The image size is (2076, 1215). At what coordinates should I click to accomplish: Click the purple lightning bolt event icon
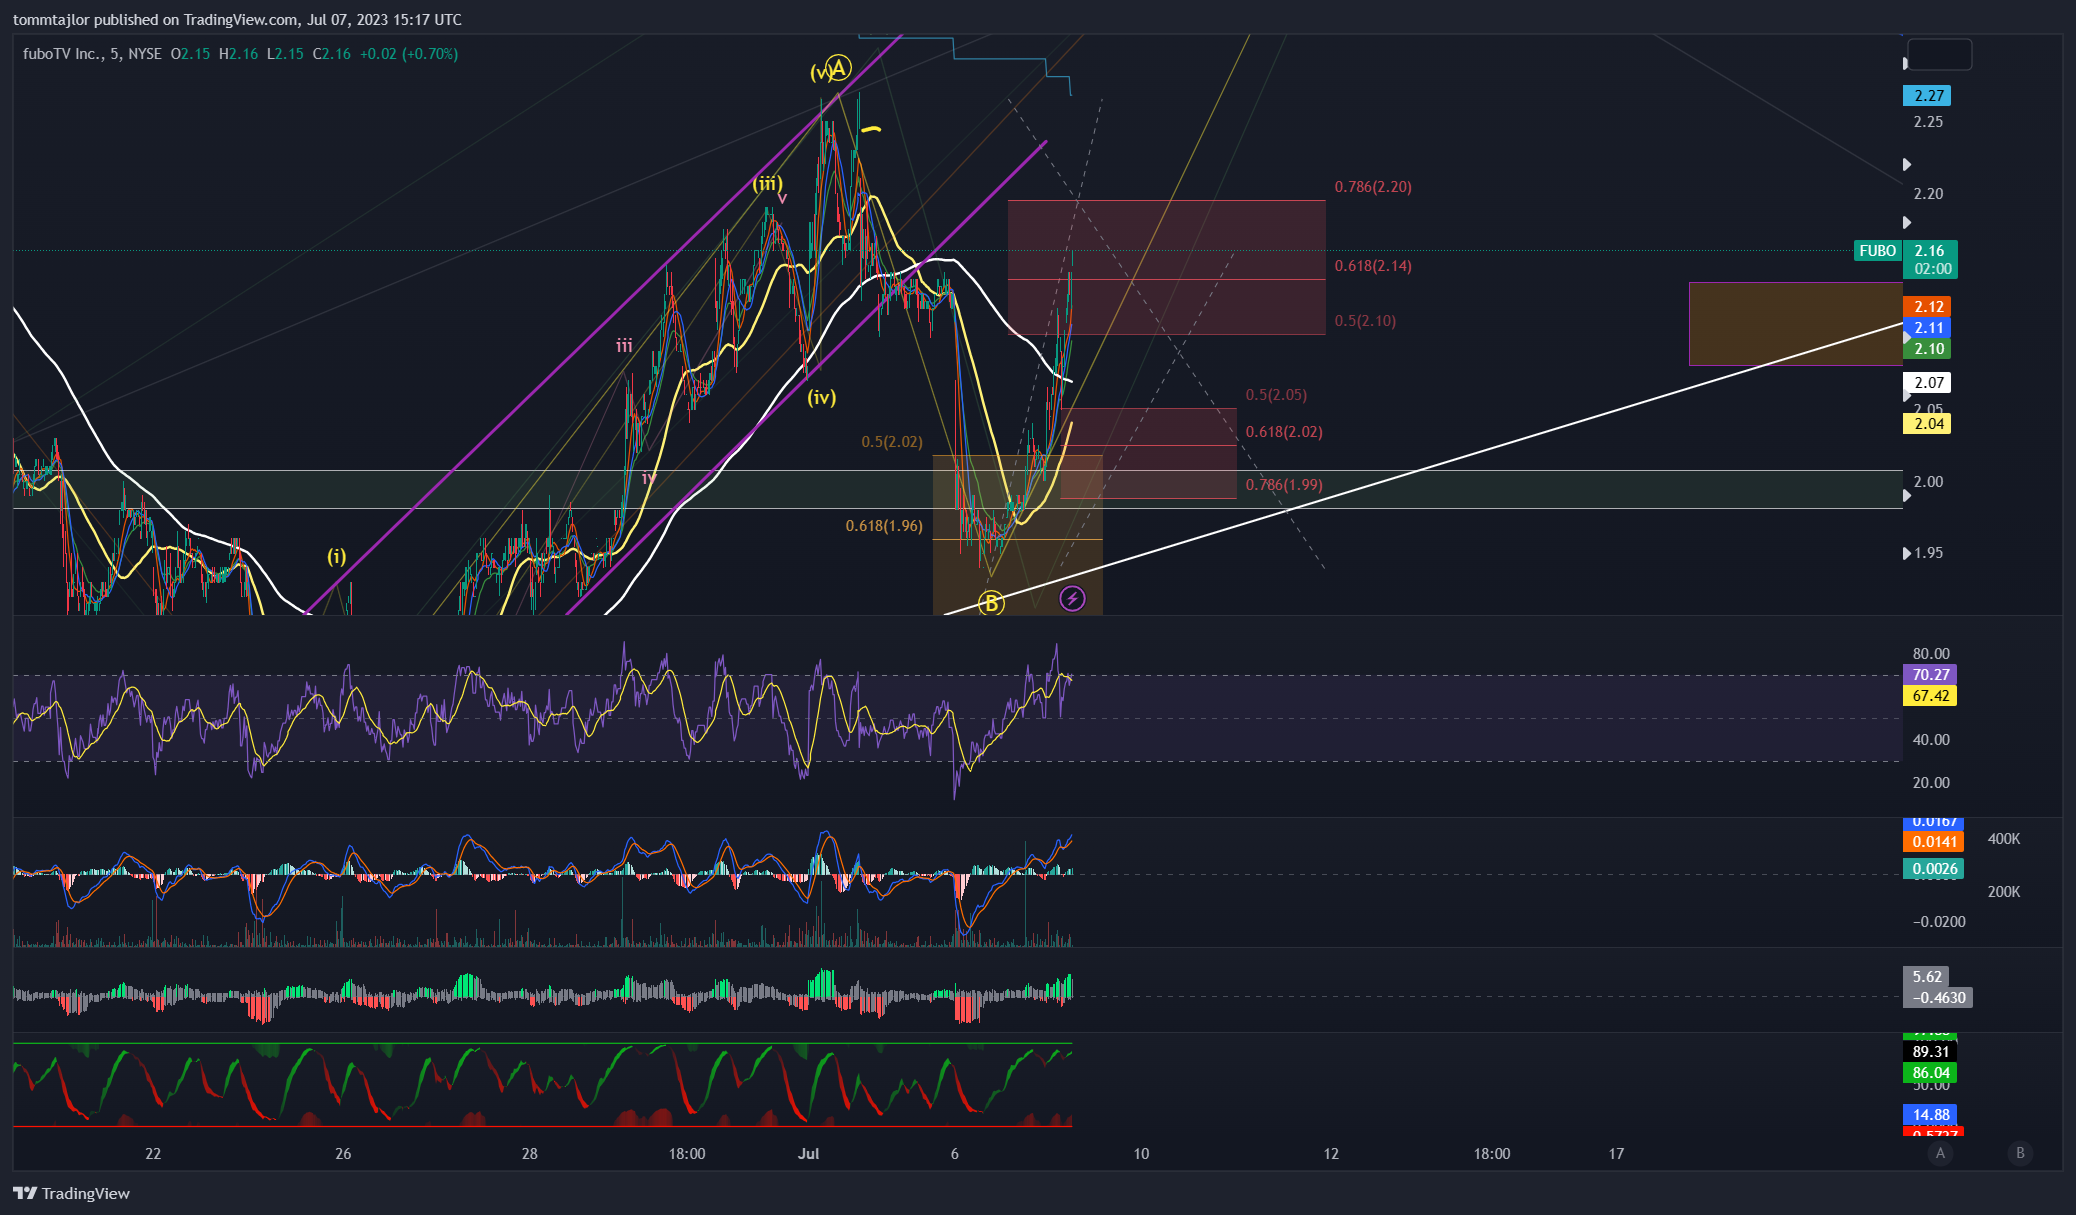pyautogui.click(x=1072, y=599)
